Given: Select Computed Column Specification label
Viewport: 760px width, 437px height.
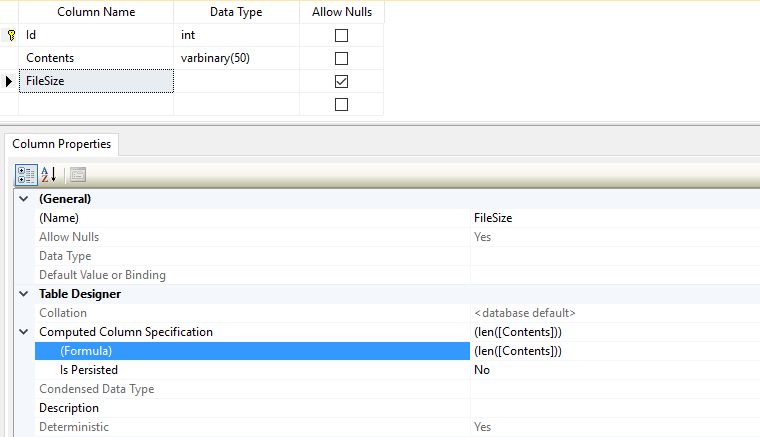Looking at the screenshot, I should pyautogui.click(x=126, y=332).
